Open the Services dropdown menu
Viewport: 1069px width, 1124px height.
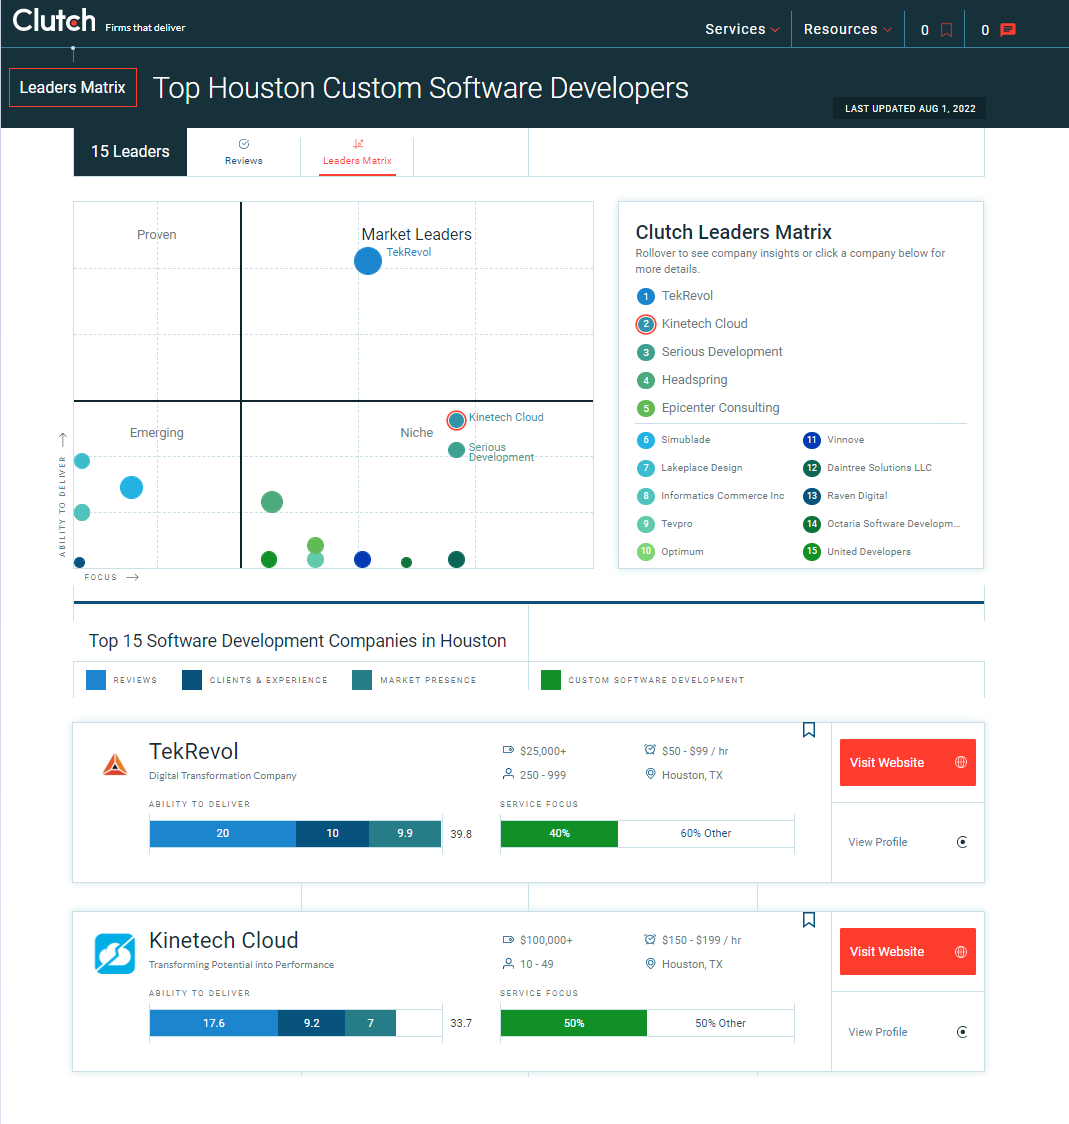(742, 29)
